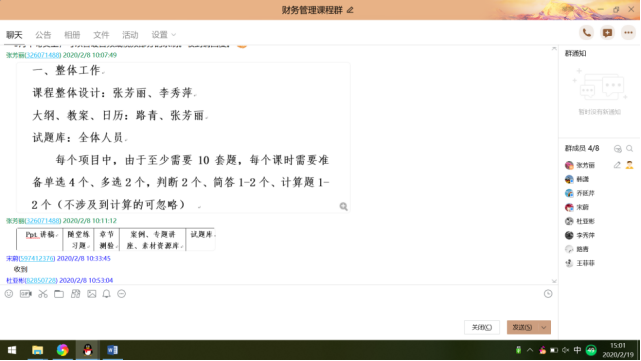
Task: Click the magnifier on the shared image
Action: click(343, 206)
